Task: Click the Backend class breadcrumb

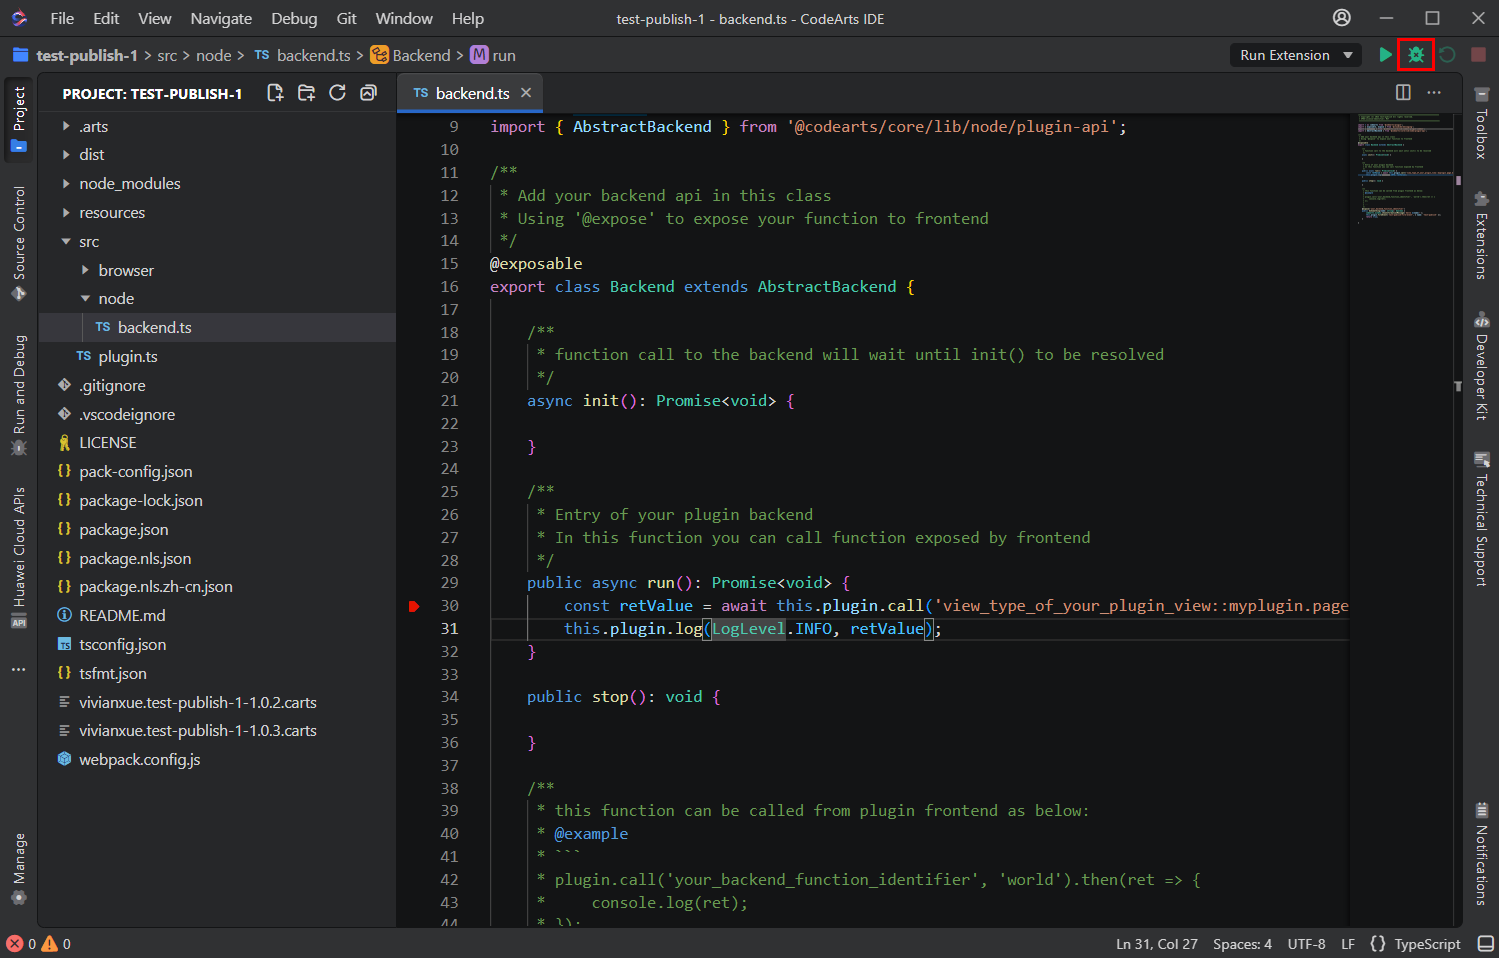Action: coord(411,55)
